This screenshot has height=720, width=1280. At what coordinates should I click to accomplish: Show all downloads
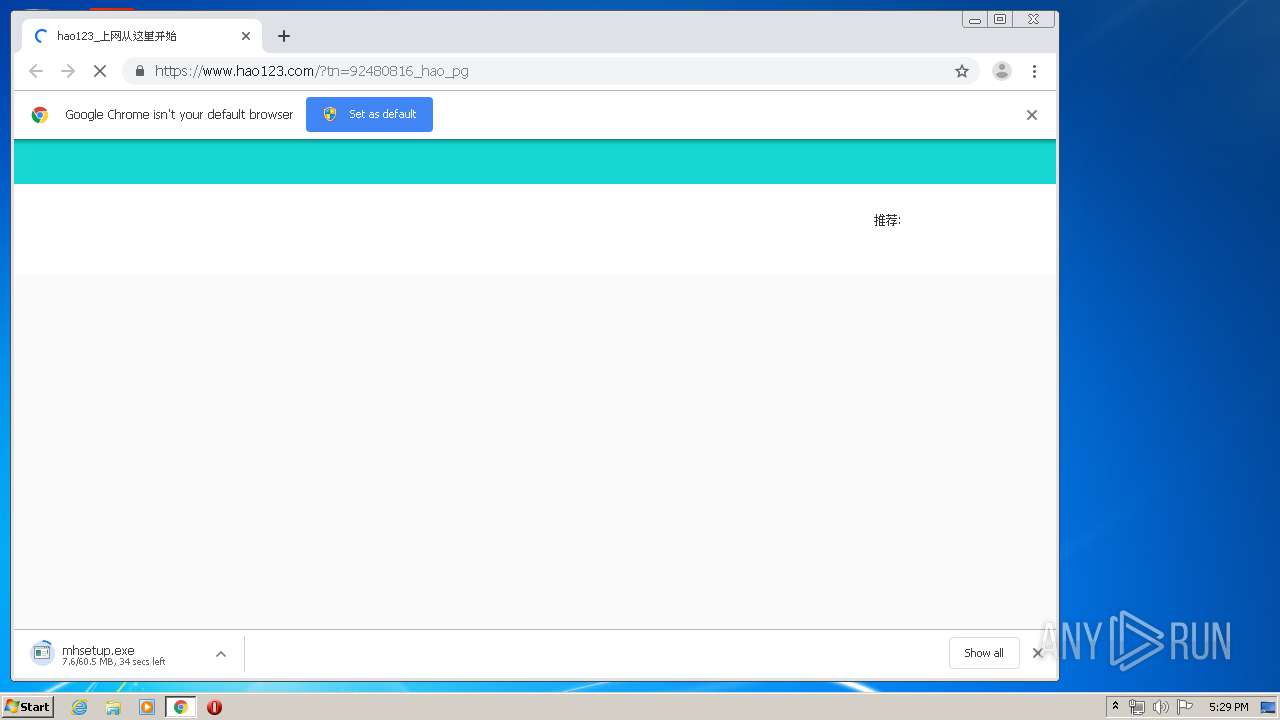(x=984, y=653)
